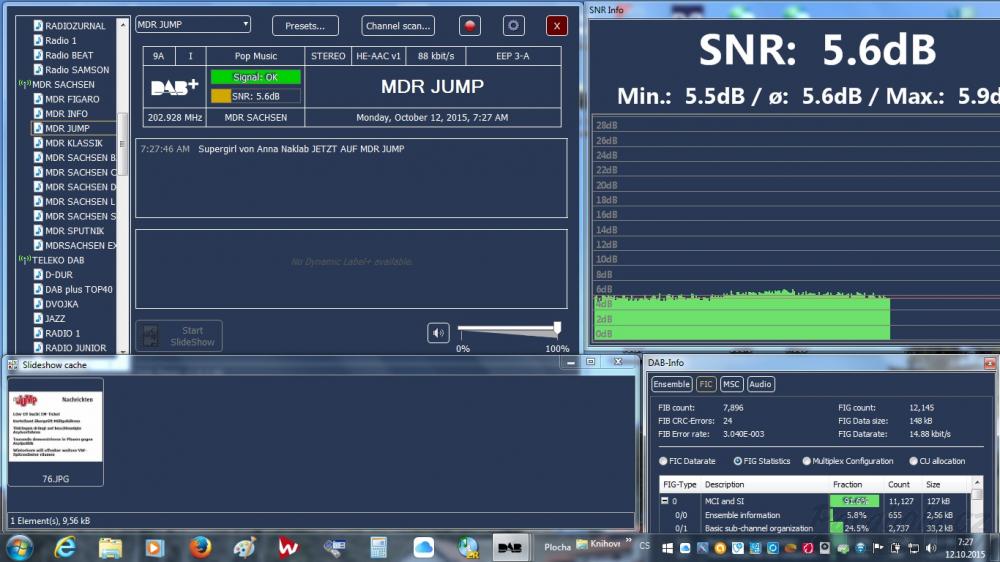1000x562 pixels.
Task: Open the Paint palette taskbar icon
Action: [244, 547]
